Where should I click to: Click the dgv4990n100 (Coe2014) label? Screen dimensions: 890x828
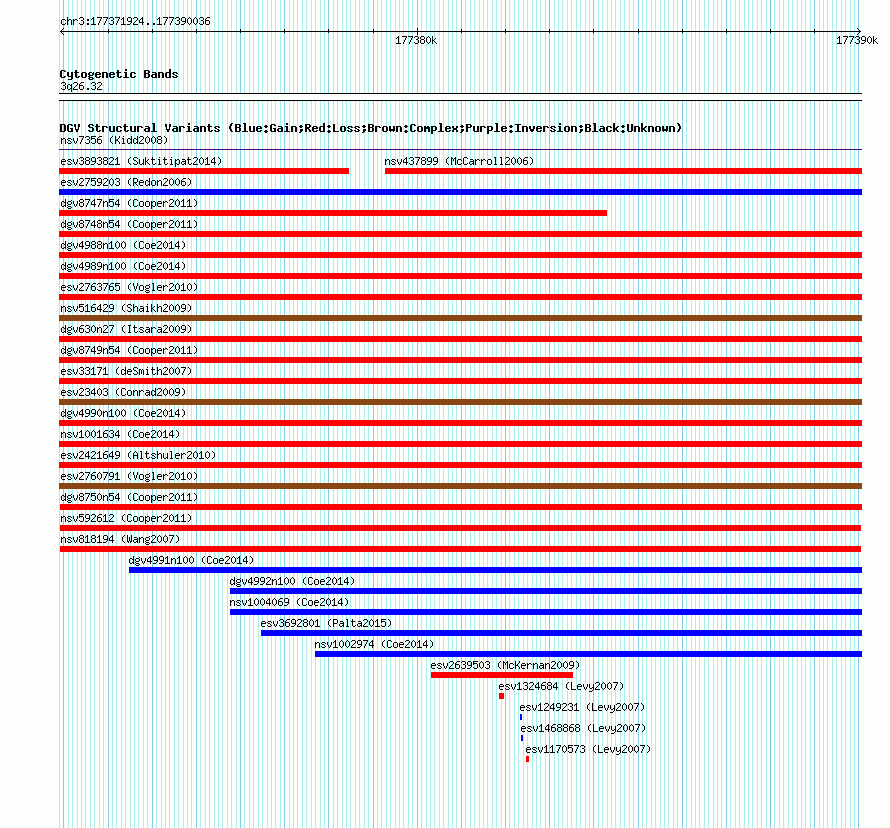click(x=123, y=413)
